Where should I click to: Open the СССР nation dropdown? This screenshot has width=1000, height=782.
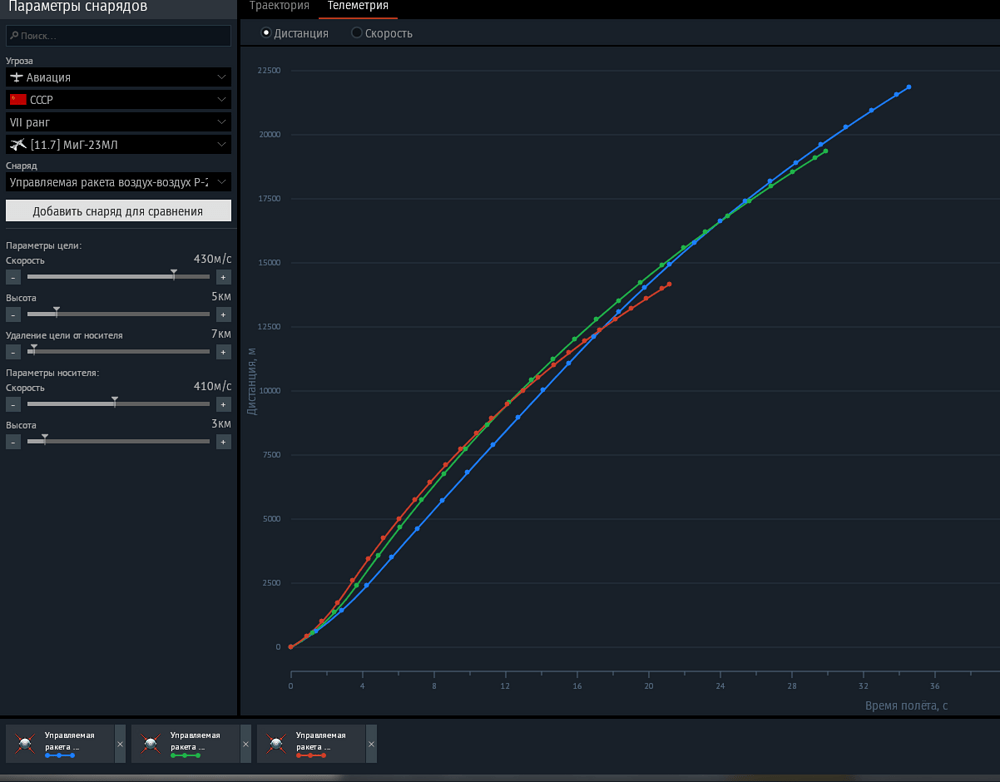point(119,100)
